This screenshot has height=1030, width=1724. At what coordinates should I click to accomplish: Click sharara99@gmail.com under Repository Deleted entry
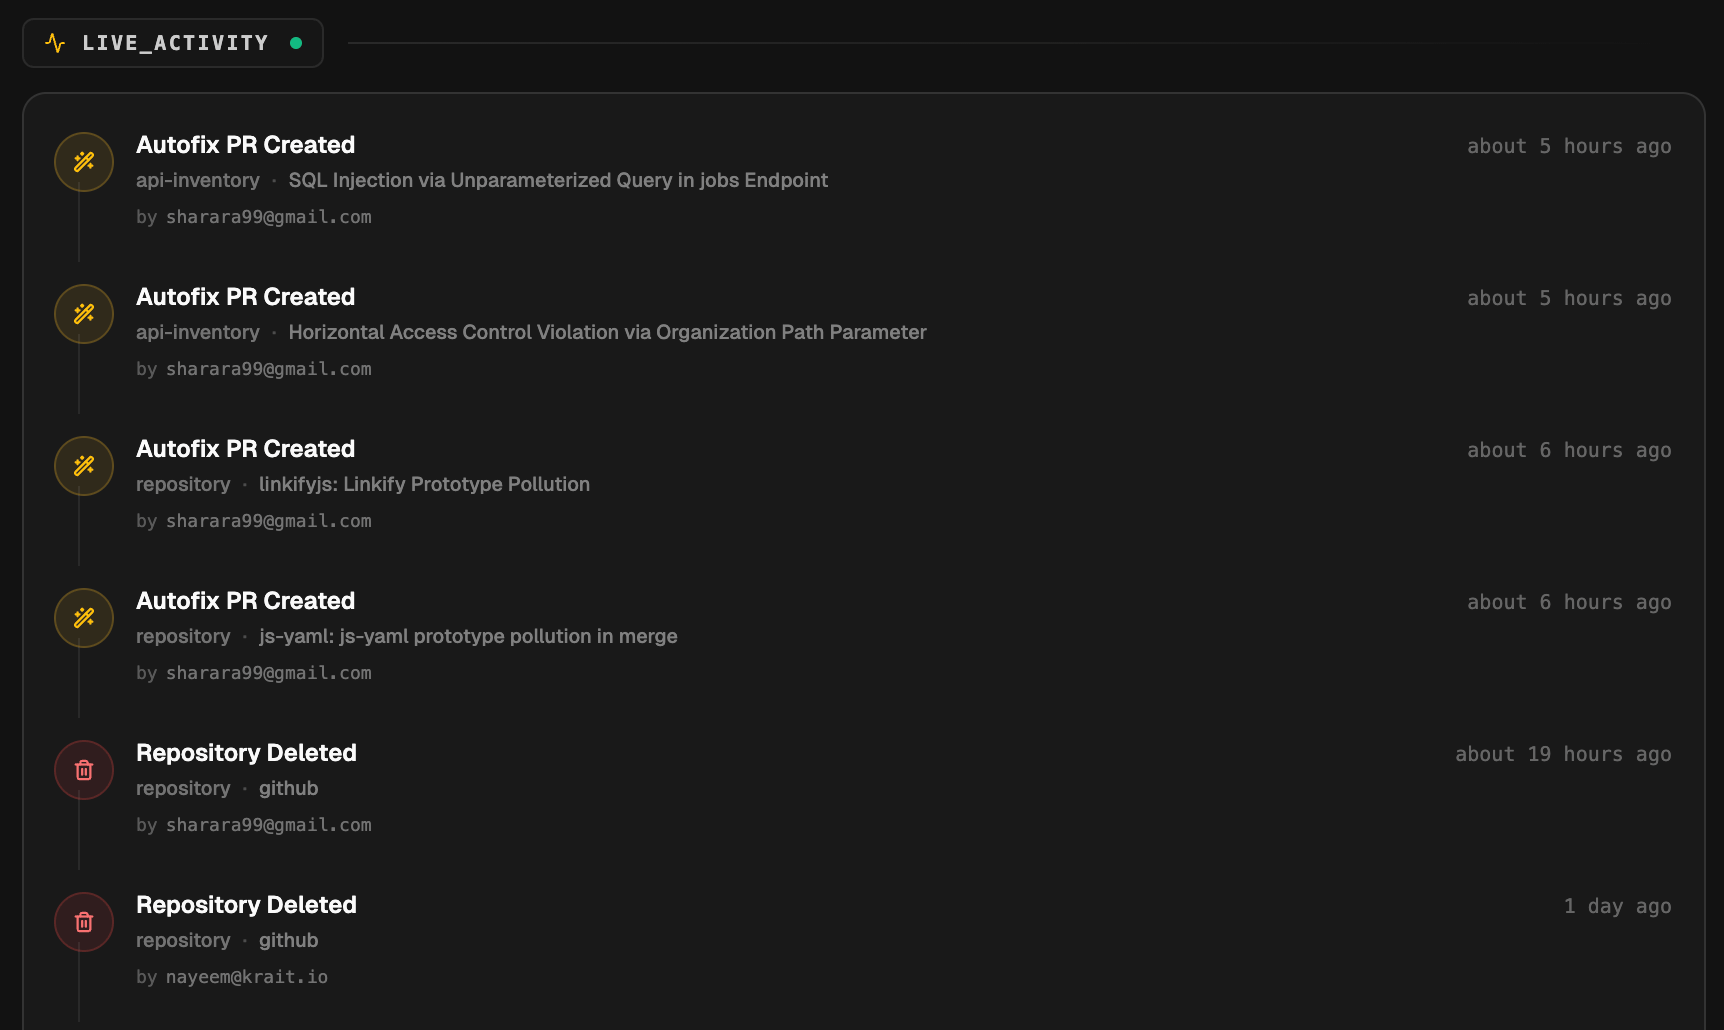[268, 825]
